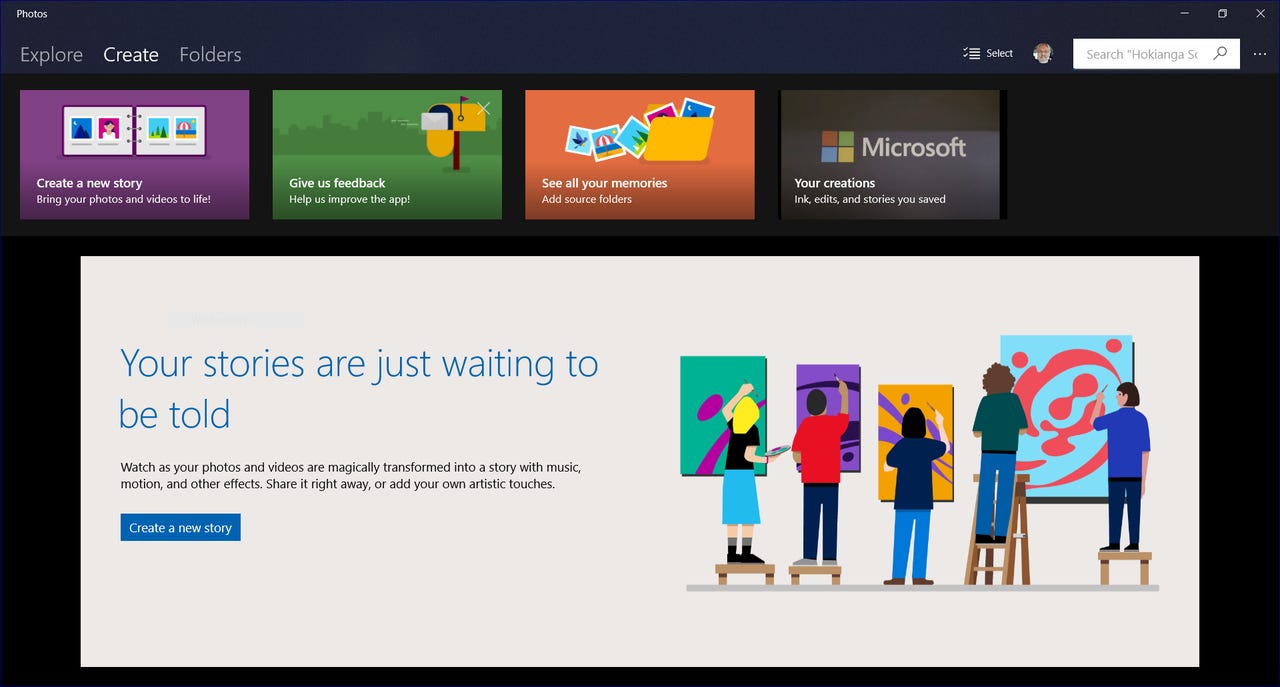Maximize the Photos window
The image size is (1280, 687).
1222,13
